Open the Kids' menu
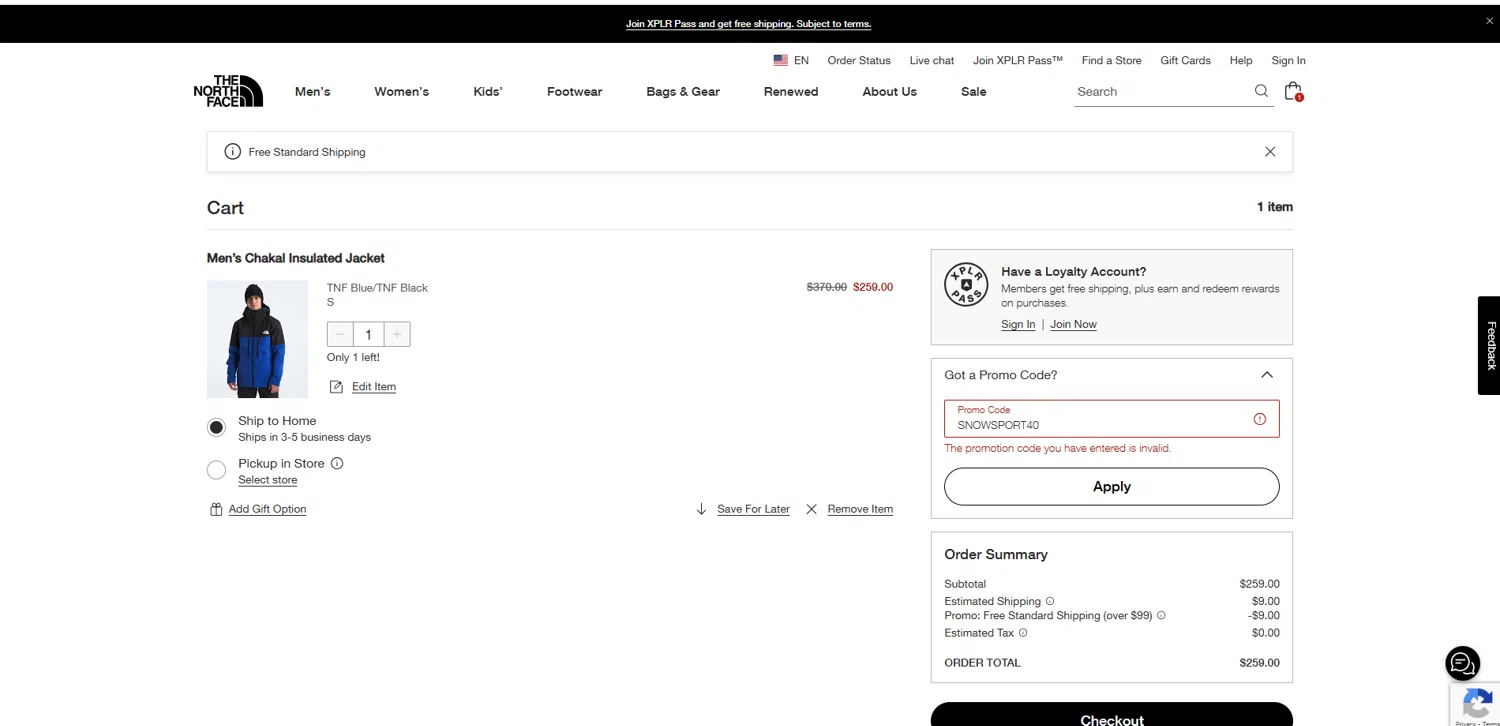This screenshot has height=726, width=1500. (x=488, y=91)
